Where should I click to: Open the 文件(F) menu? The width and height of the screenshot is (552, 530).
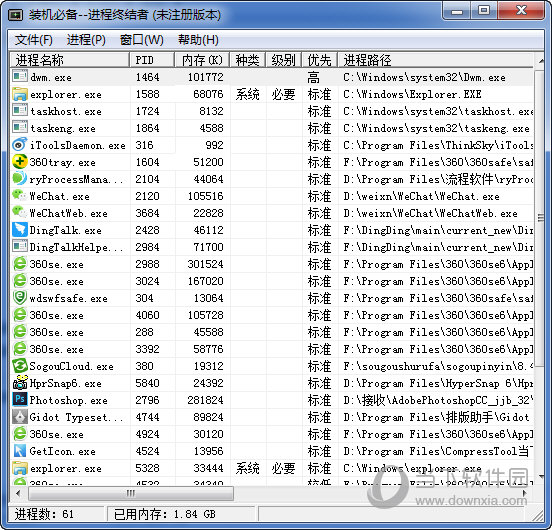33,40
